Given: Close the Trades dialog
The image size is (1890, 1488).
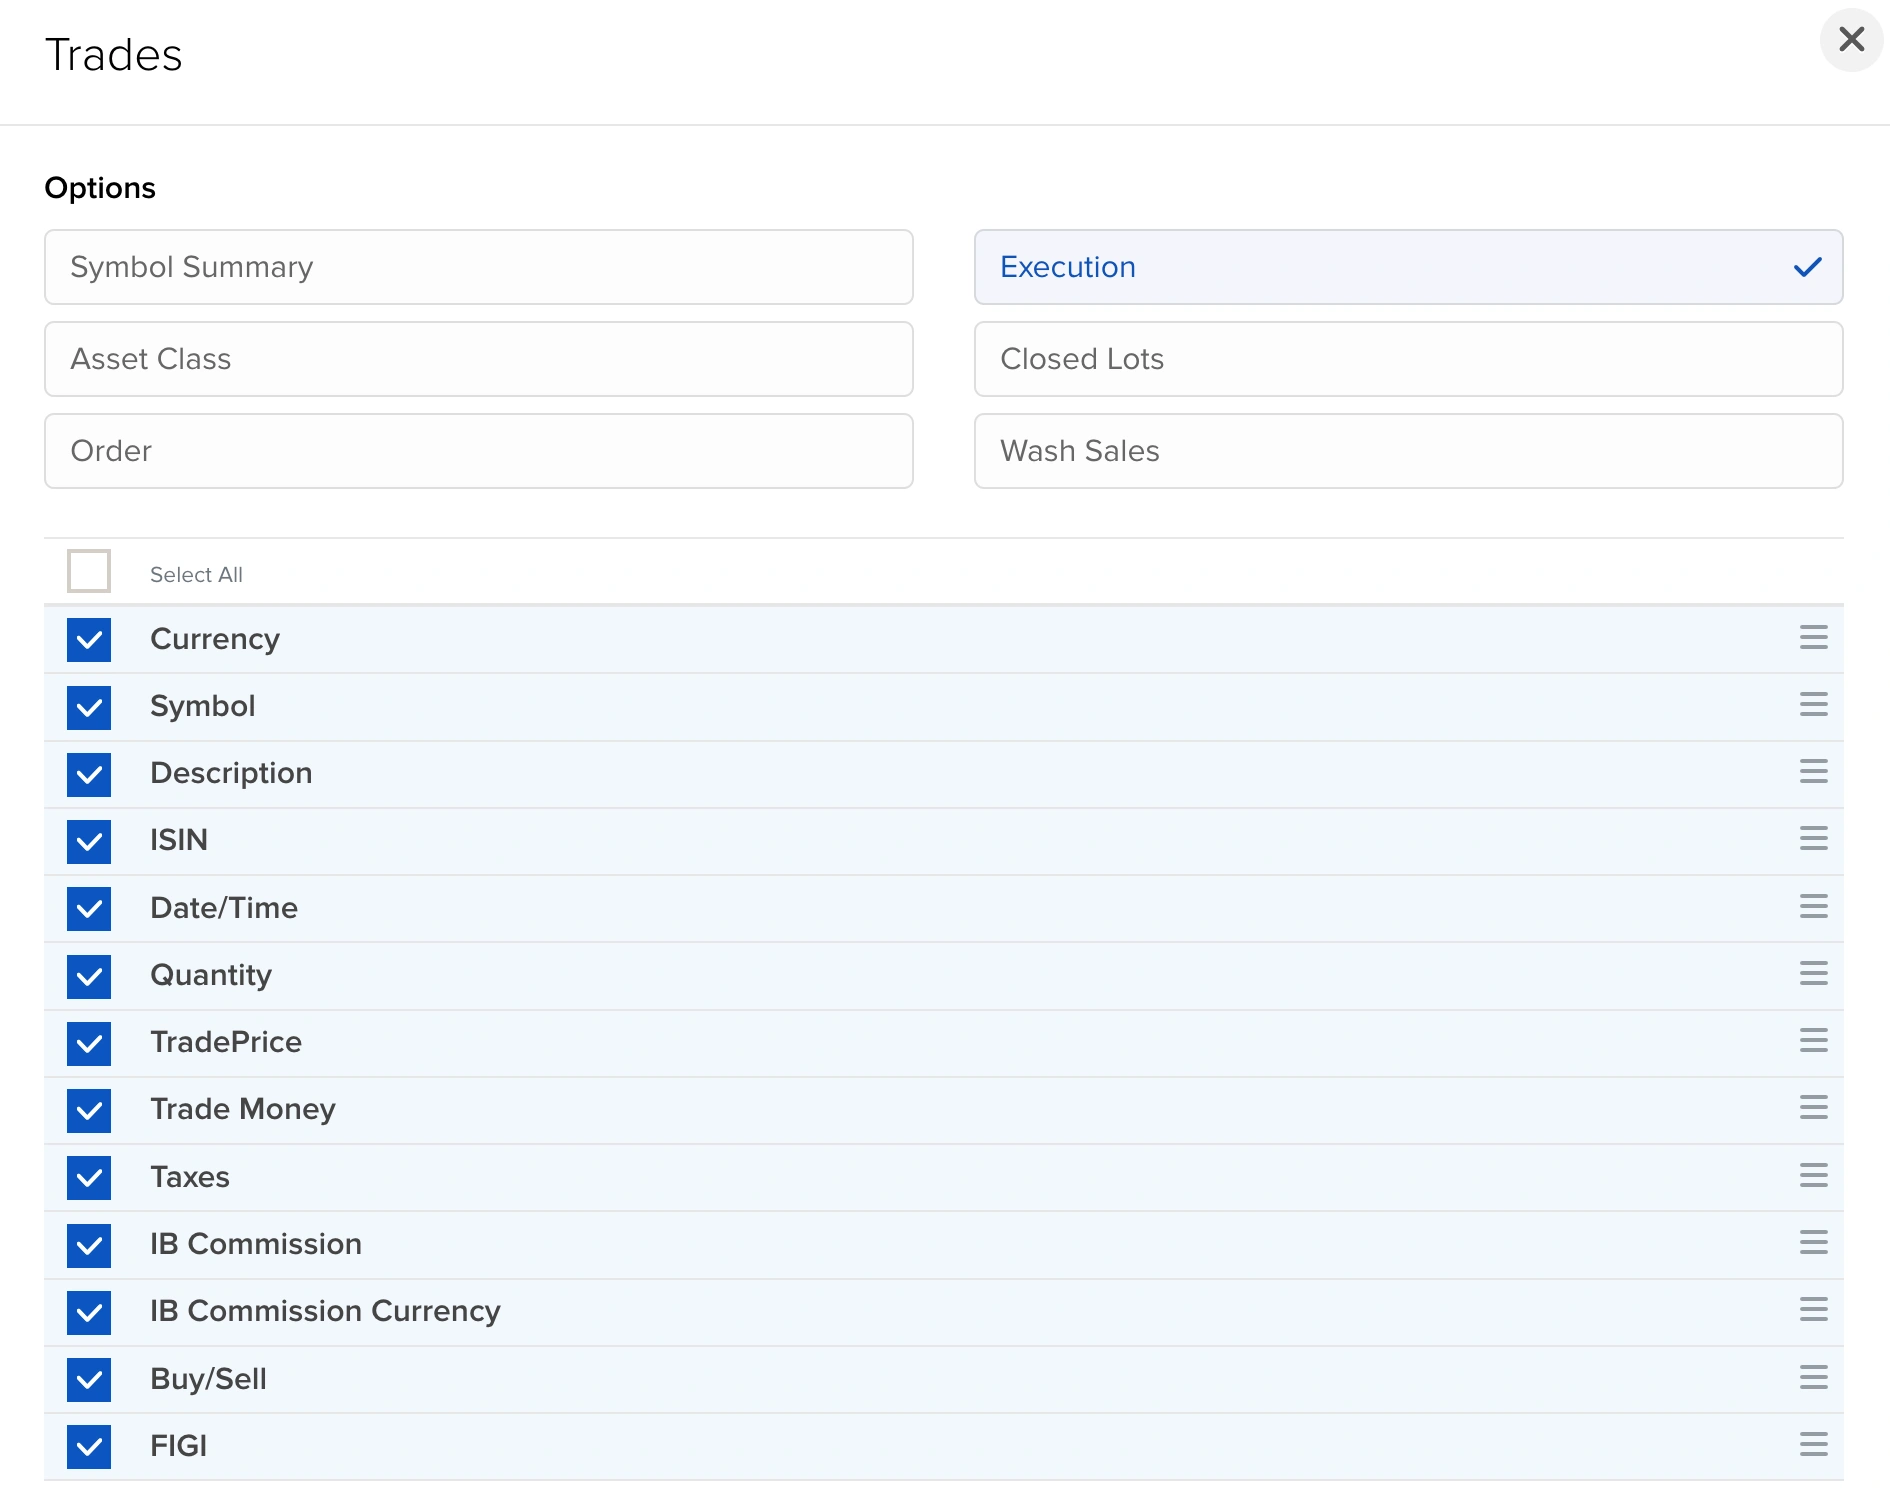Looking at the screenshot, I should point(1851,40).
